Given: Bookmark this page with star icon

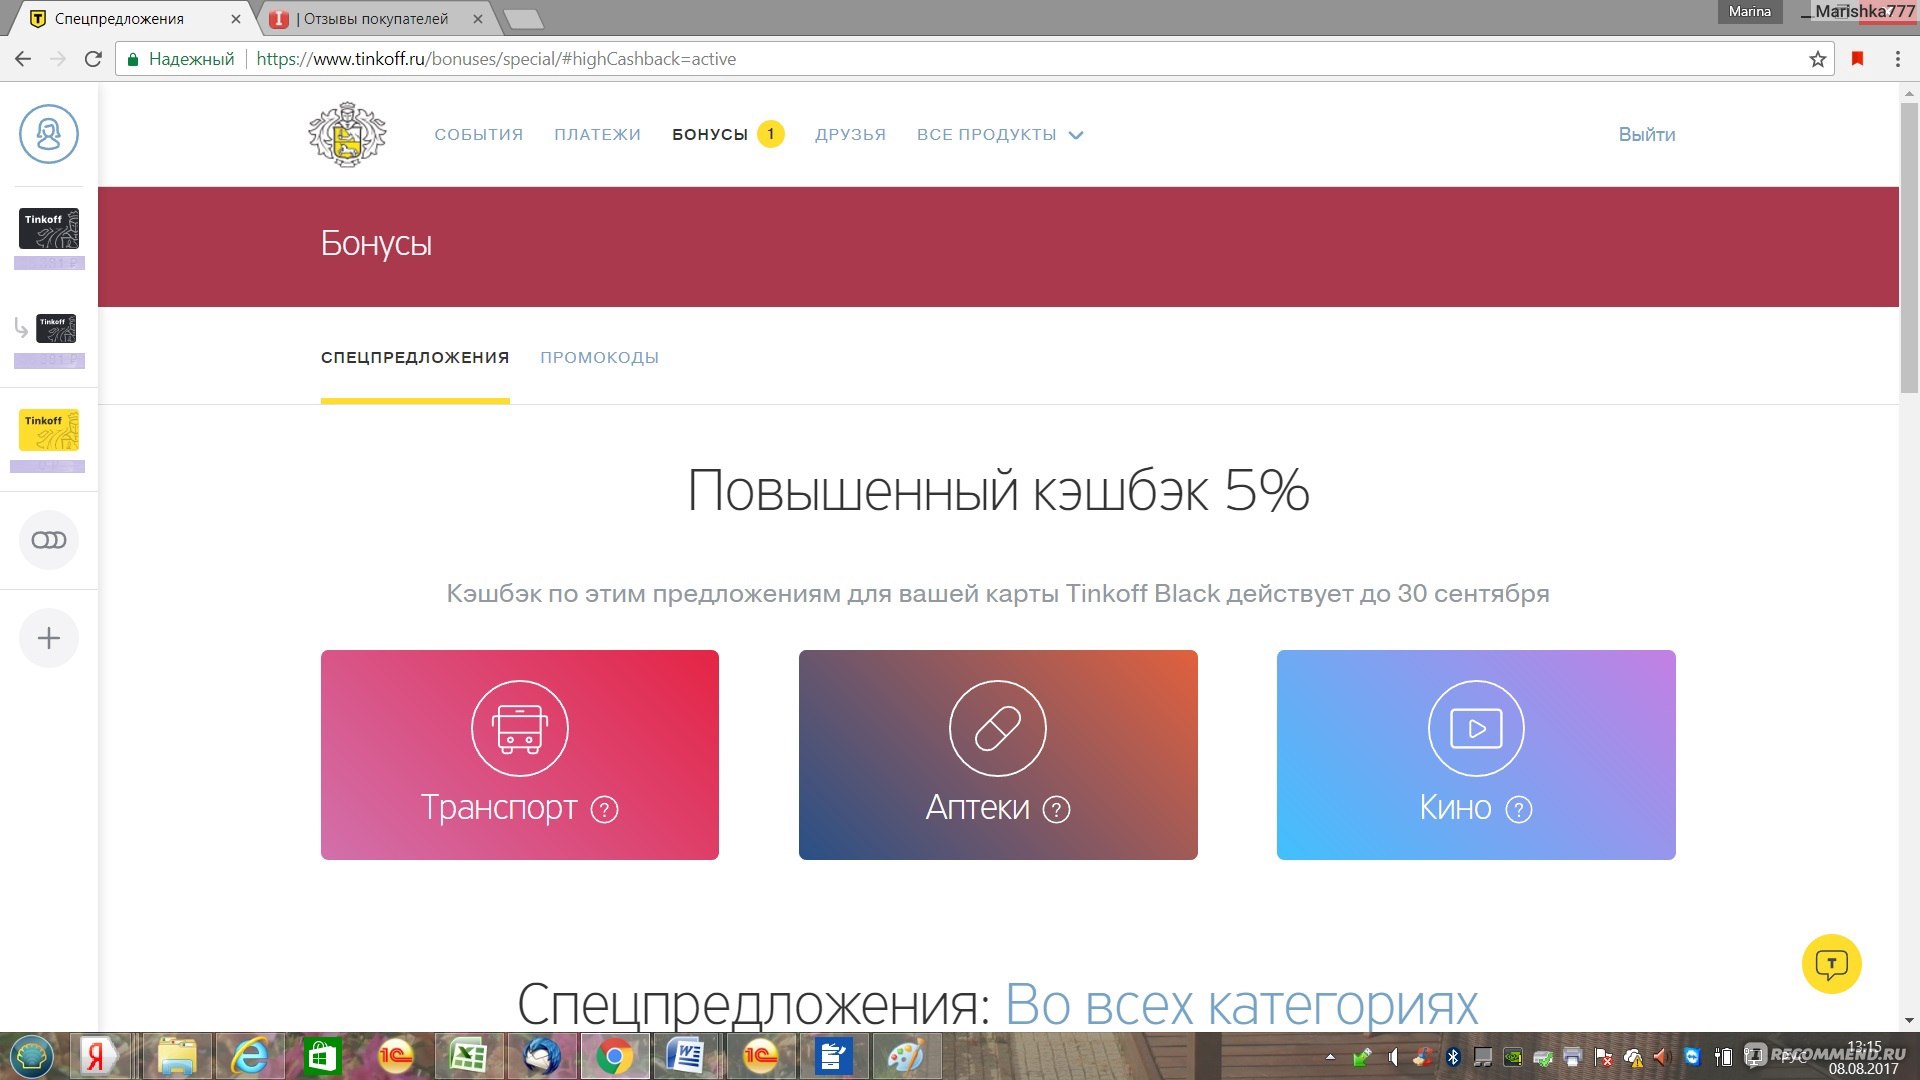Looking at the screenshot, I should 1817,59.
